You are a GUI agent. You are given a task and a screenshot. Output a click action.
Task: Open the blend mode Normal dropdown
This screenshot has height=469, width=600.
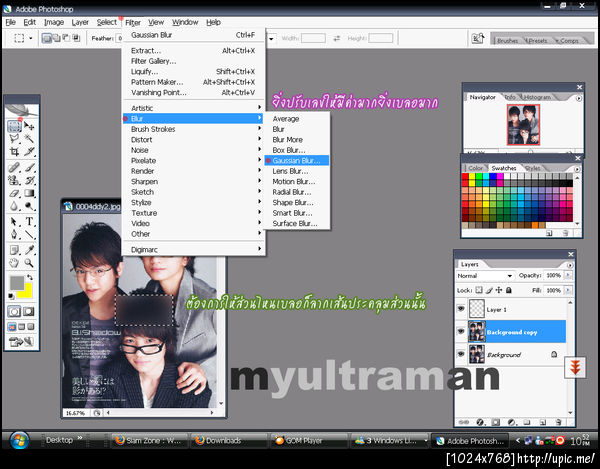tap(485, 275)
